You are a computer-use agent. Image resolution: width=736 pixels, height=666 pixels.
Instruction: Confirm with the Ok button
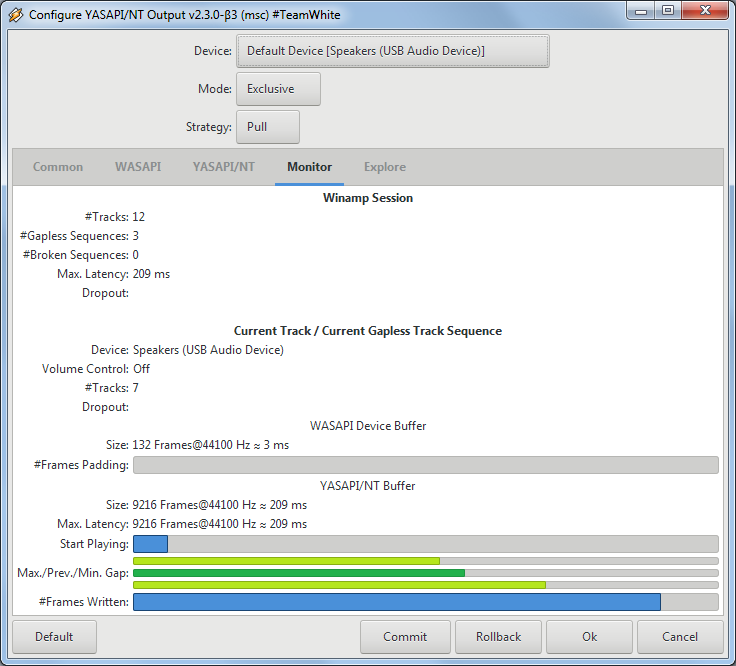tap(589, 637)
